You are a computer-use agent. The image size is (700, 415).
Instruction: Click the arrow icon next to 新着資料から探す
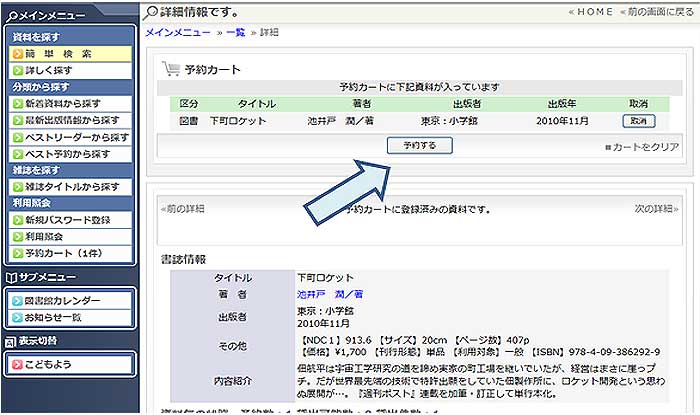[x=18, y=104]
